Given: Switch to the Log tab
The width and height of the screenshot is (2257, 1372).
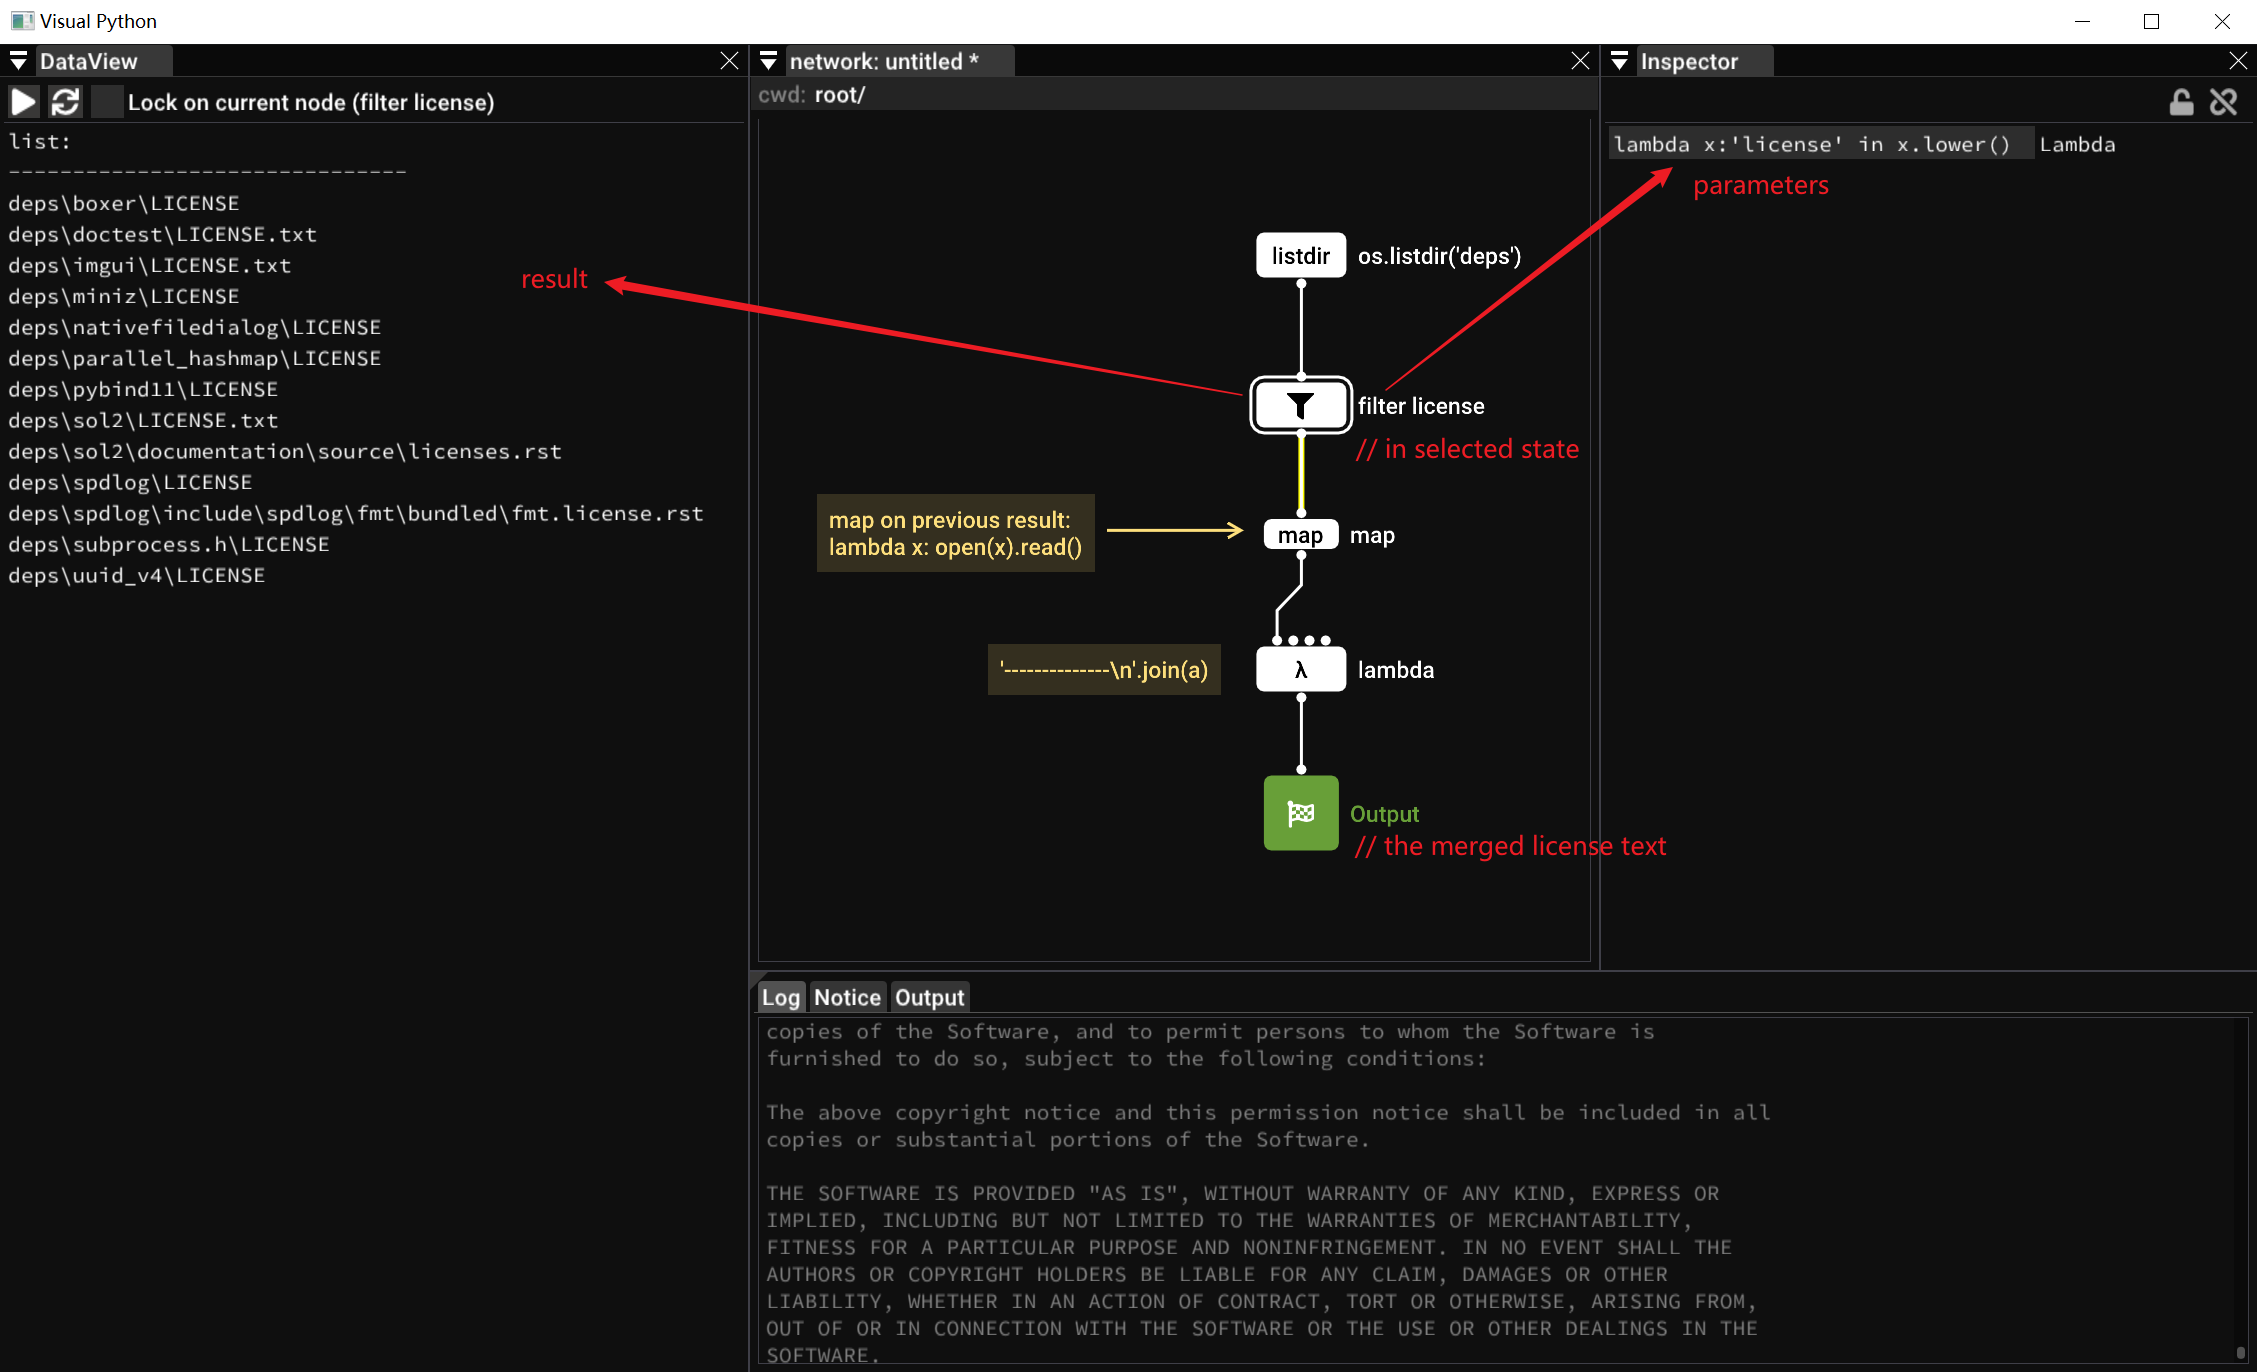Looking at the screenshot, I should pyautogui.click(x=781, y=997).
